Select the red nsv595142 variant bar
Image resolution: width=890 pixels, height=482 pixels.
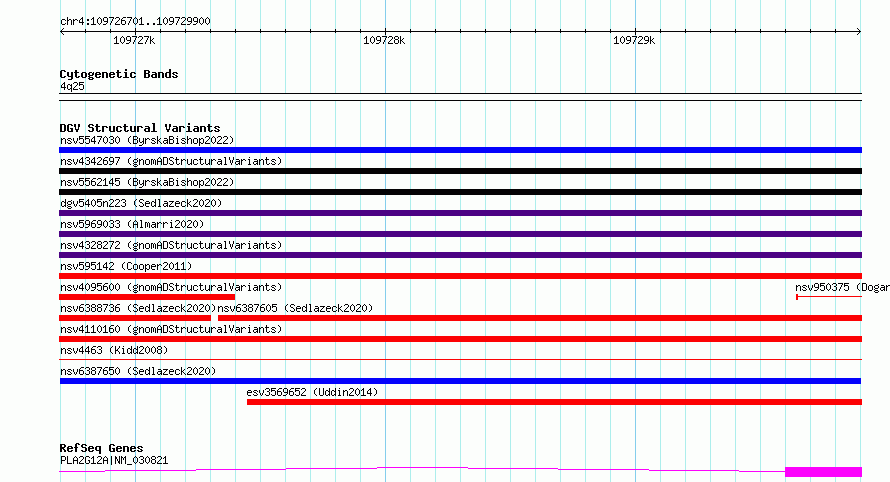[x=460, y=276]
